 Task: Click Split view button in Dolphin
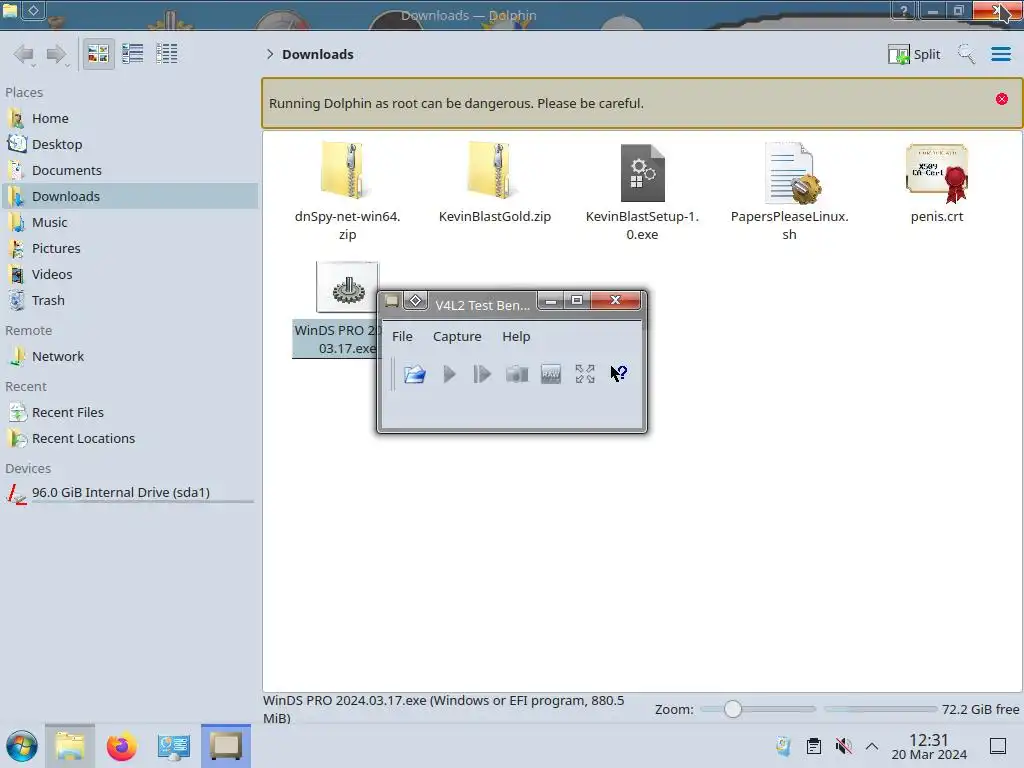(x=914, y=54)
